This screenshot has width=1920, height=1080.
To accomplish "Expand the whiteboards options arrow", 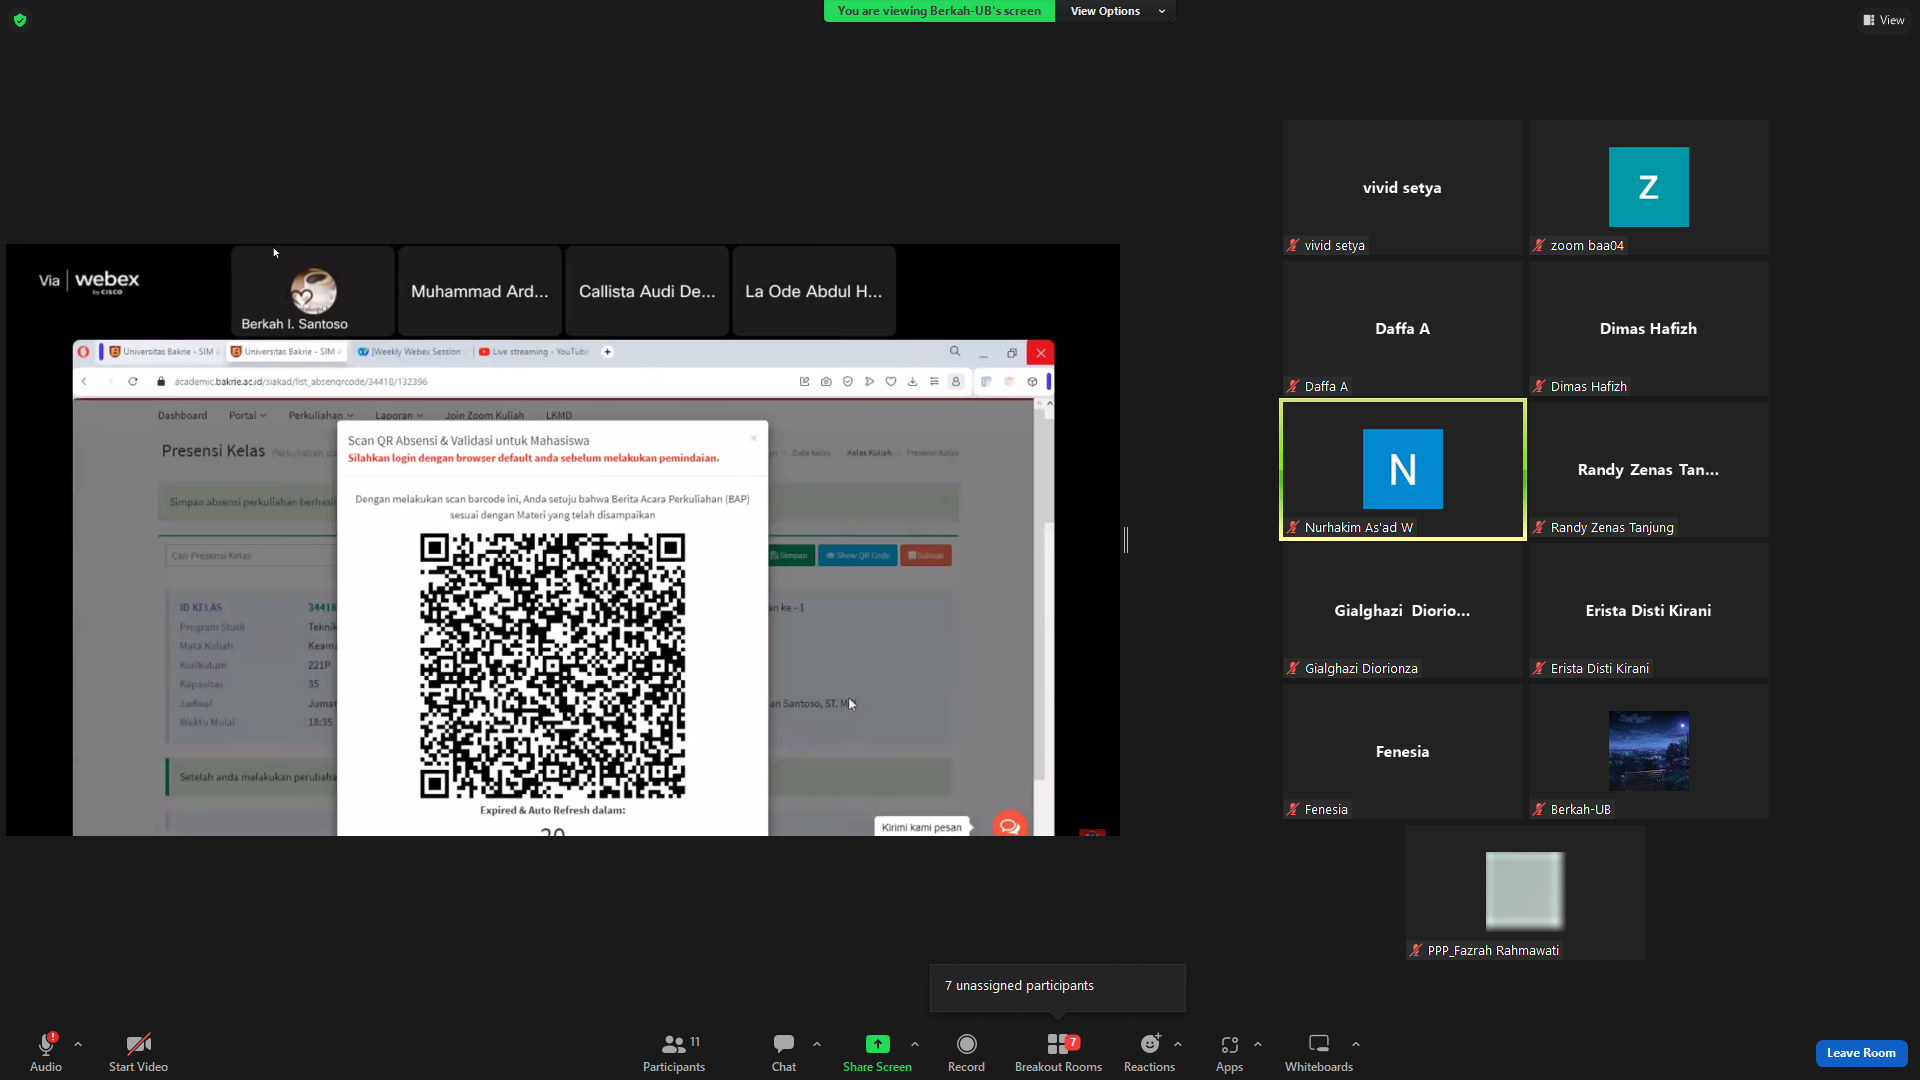I will pyautogui.click(x=1356, y=1044).
